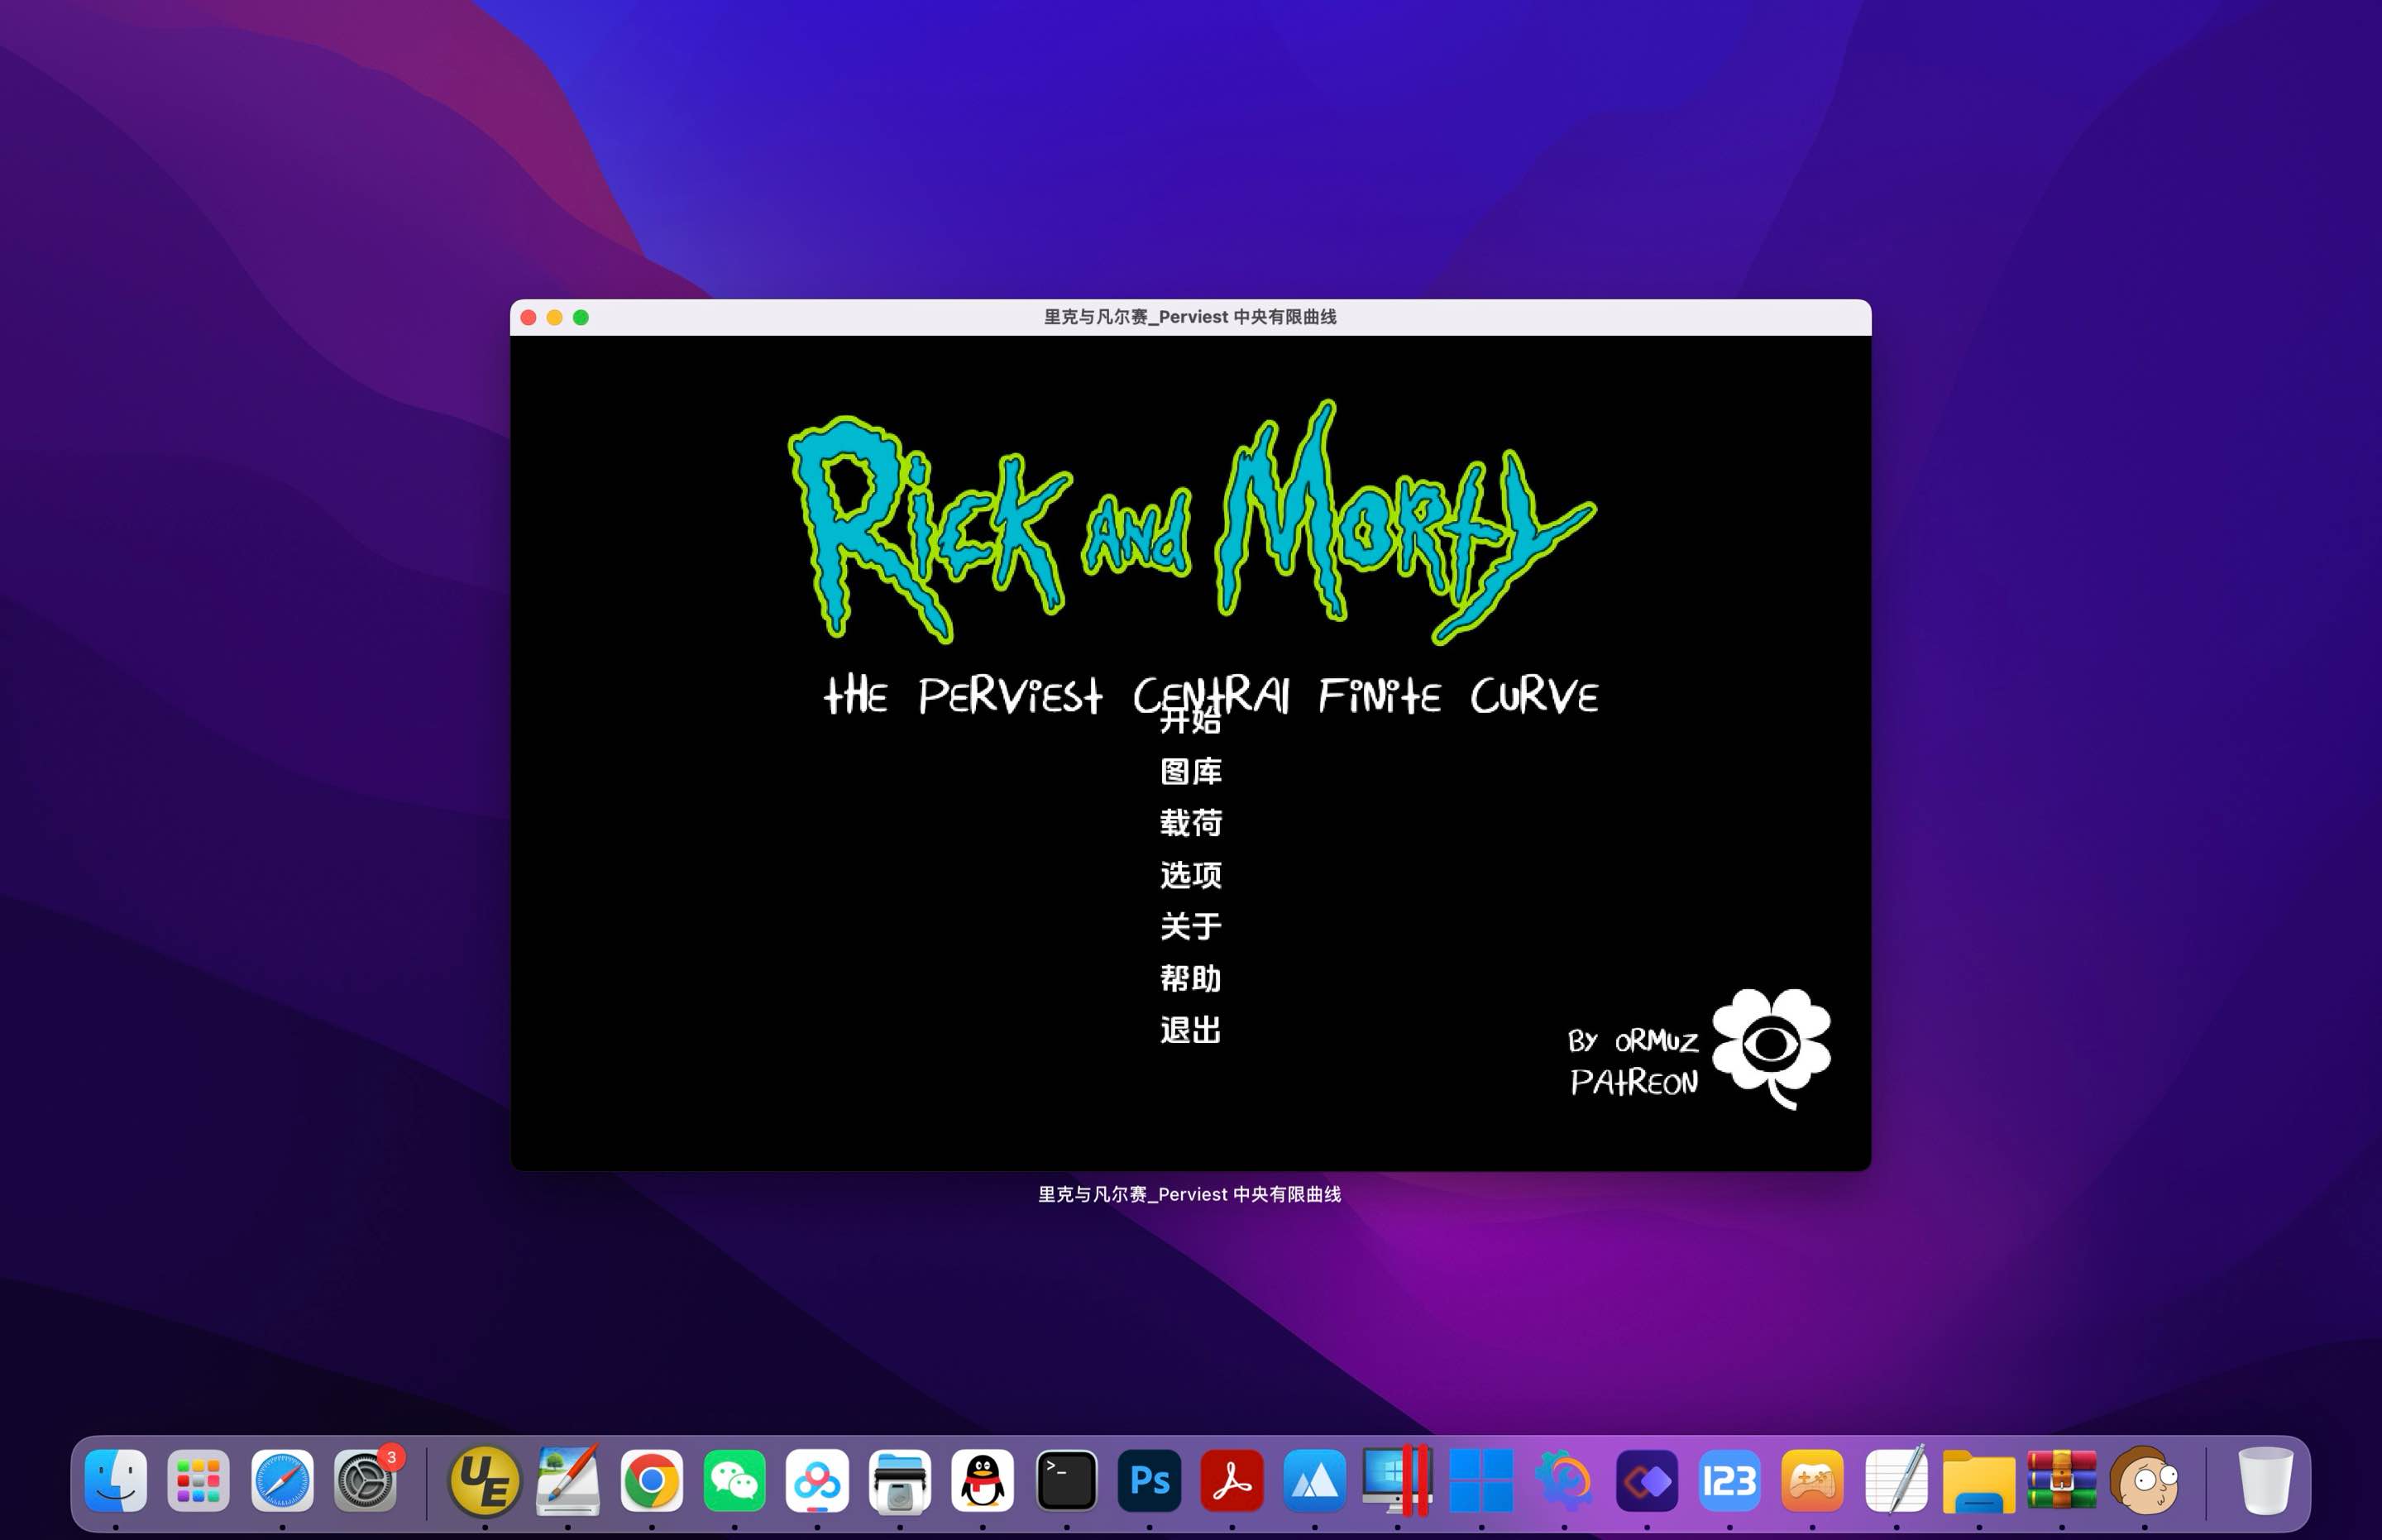The image size is (2382, 1540).
Task: Open Terminal from the dock
Action: pyautogui.click(x=1067, y=1480)
